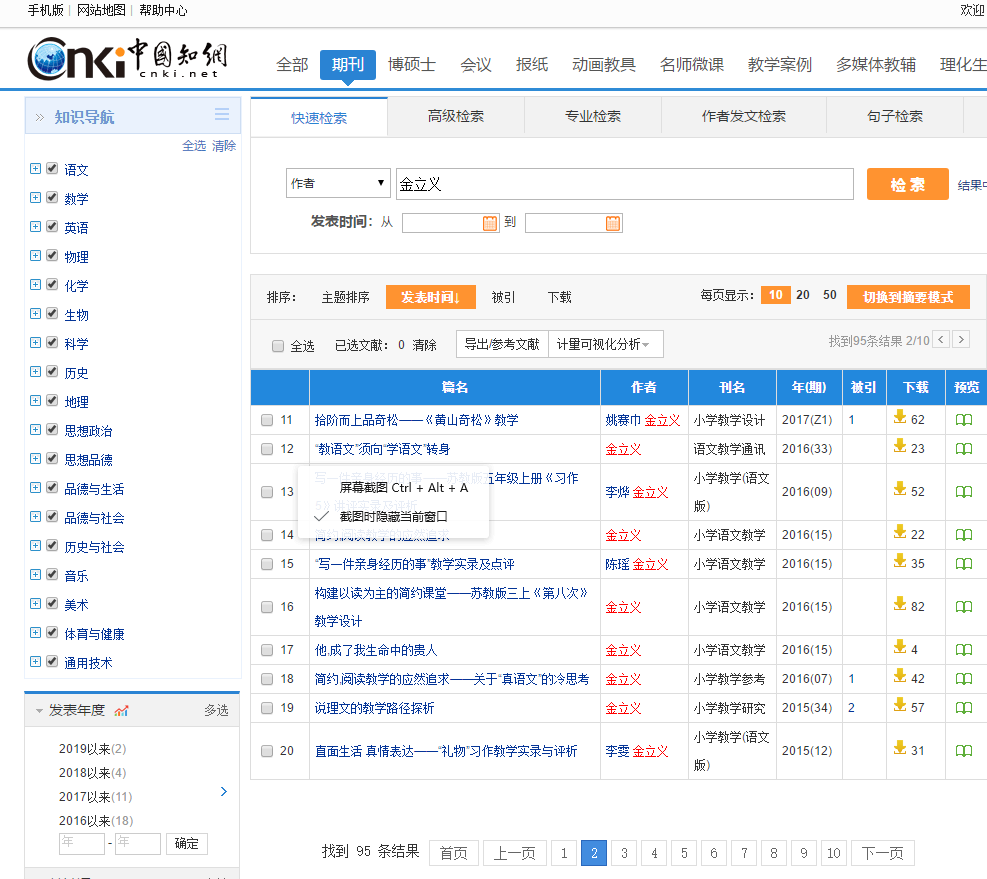The height and width of the screenshot is (879, 987).
Task: Download article 13 by 李烨
Action: click(x=900, y=489)
